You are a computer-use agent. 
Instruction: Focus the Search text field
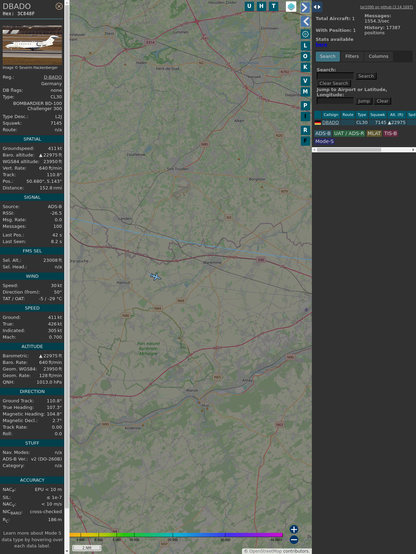click(335, 76)
